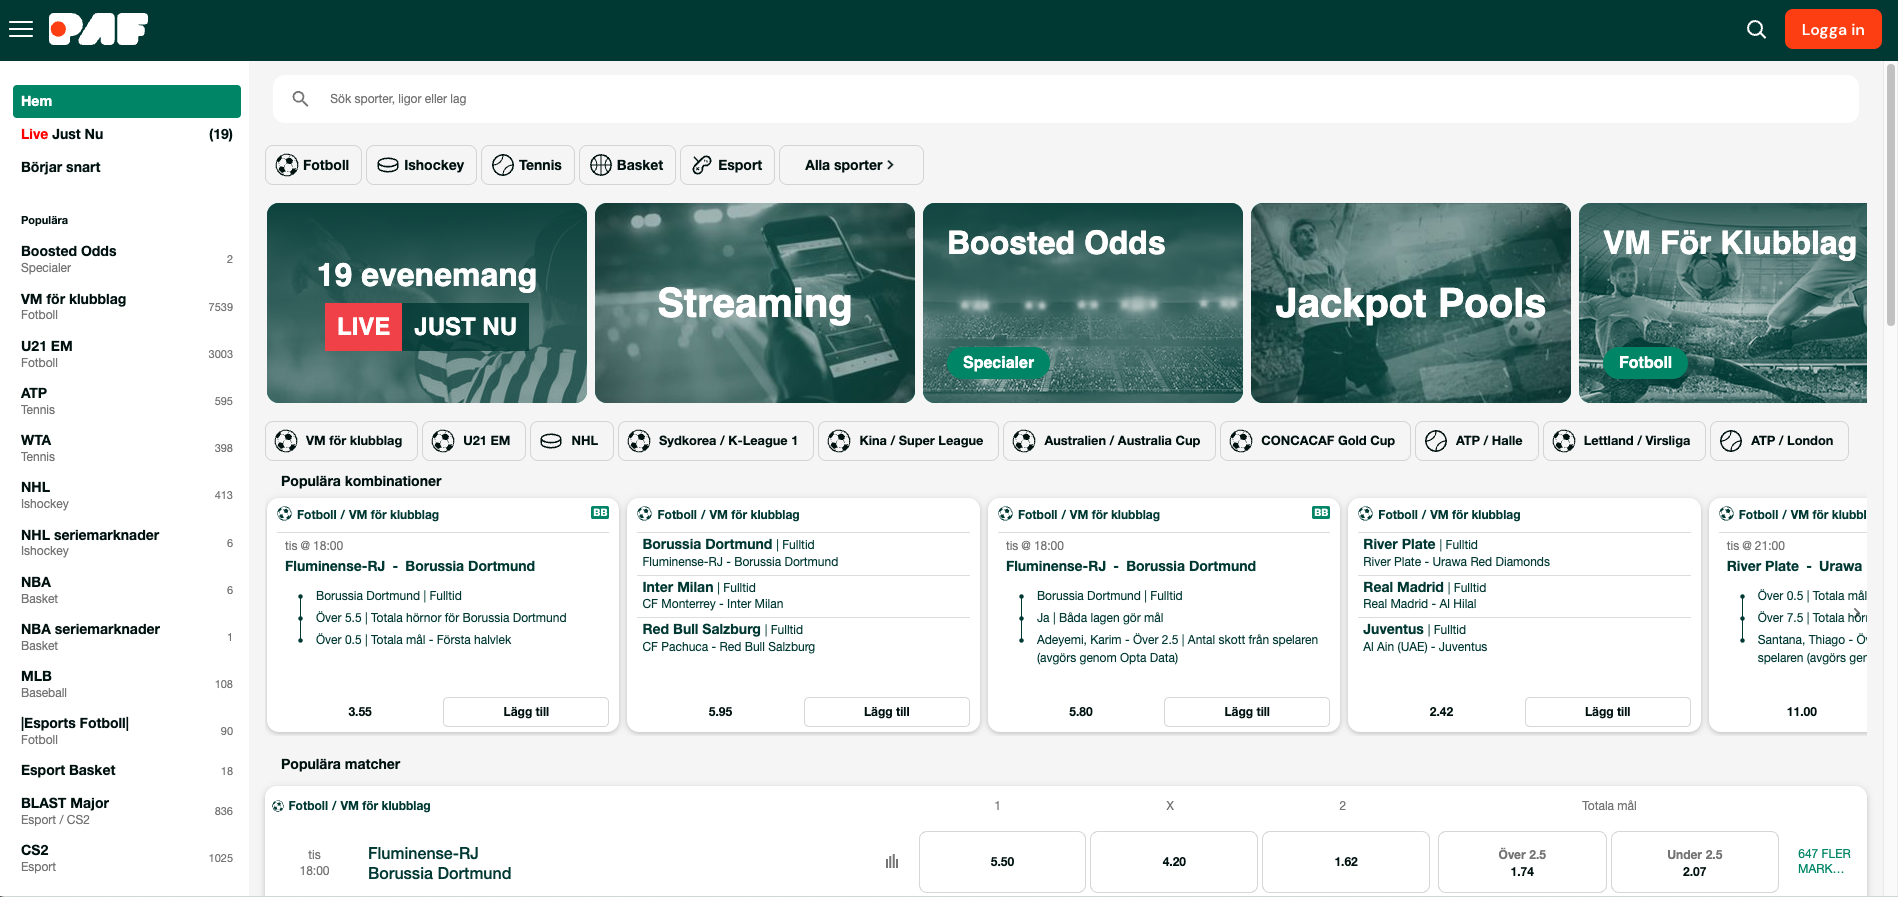The image size is (1898, 897).
Task: Click the PAF logo
Action: pyautogui.click(x=98, y=29)
